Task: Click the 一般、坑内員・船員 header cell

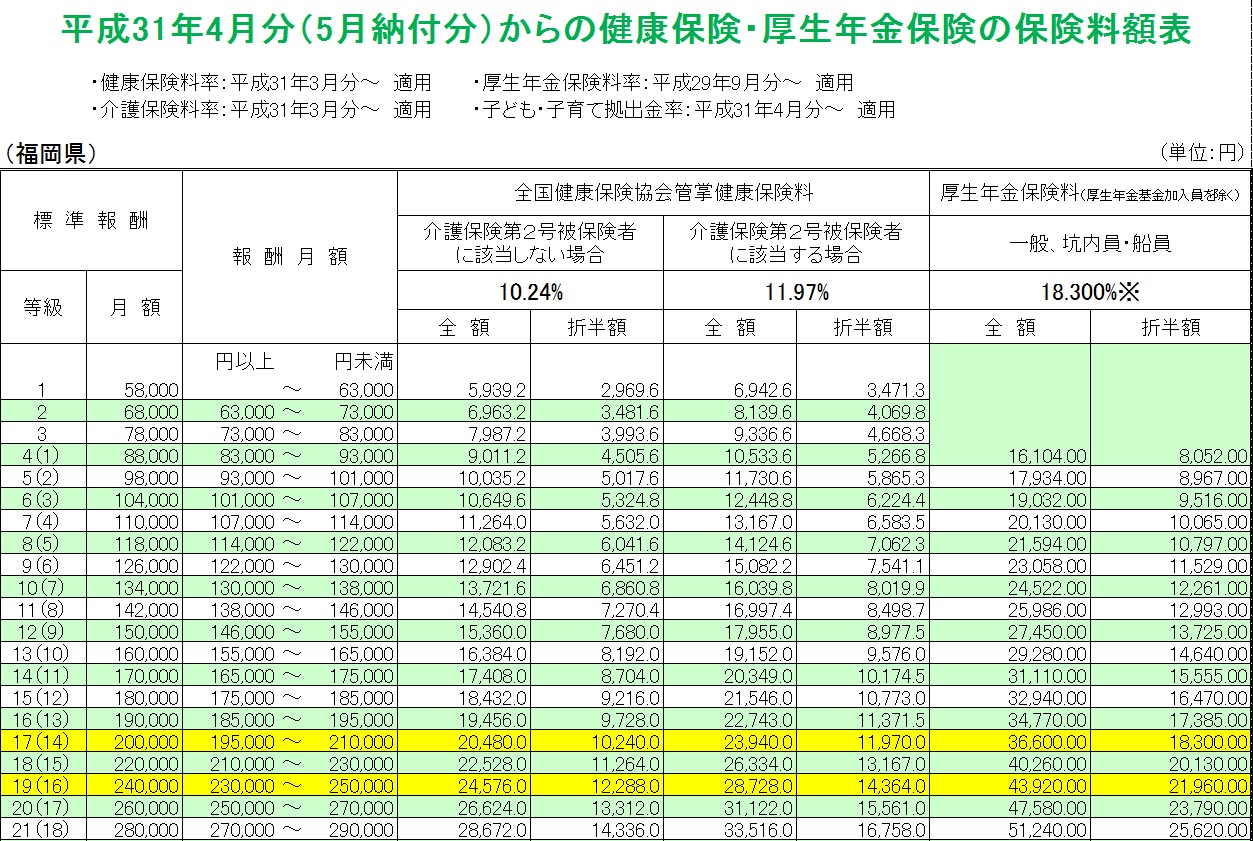Action: (x=1090, y=243)
